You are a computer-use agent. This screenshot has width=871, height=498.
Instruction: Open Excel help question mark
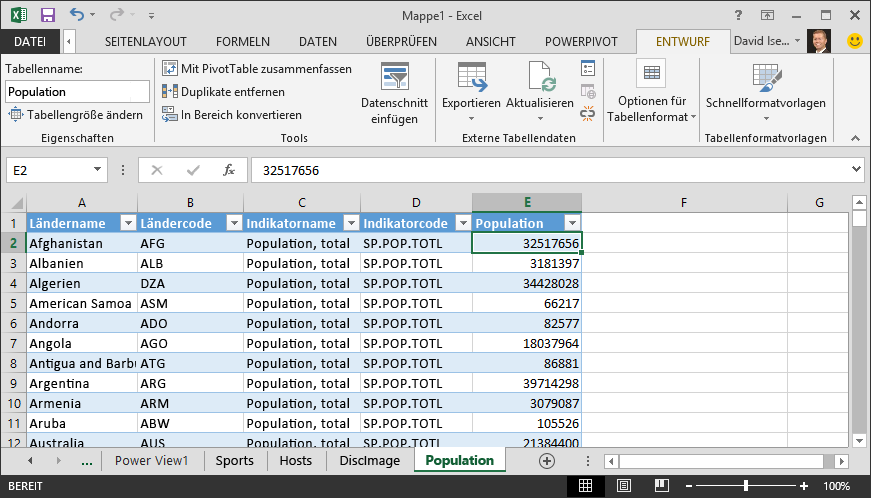click(x=738, y=16)
